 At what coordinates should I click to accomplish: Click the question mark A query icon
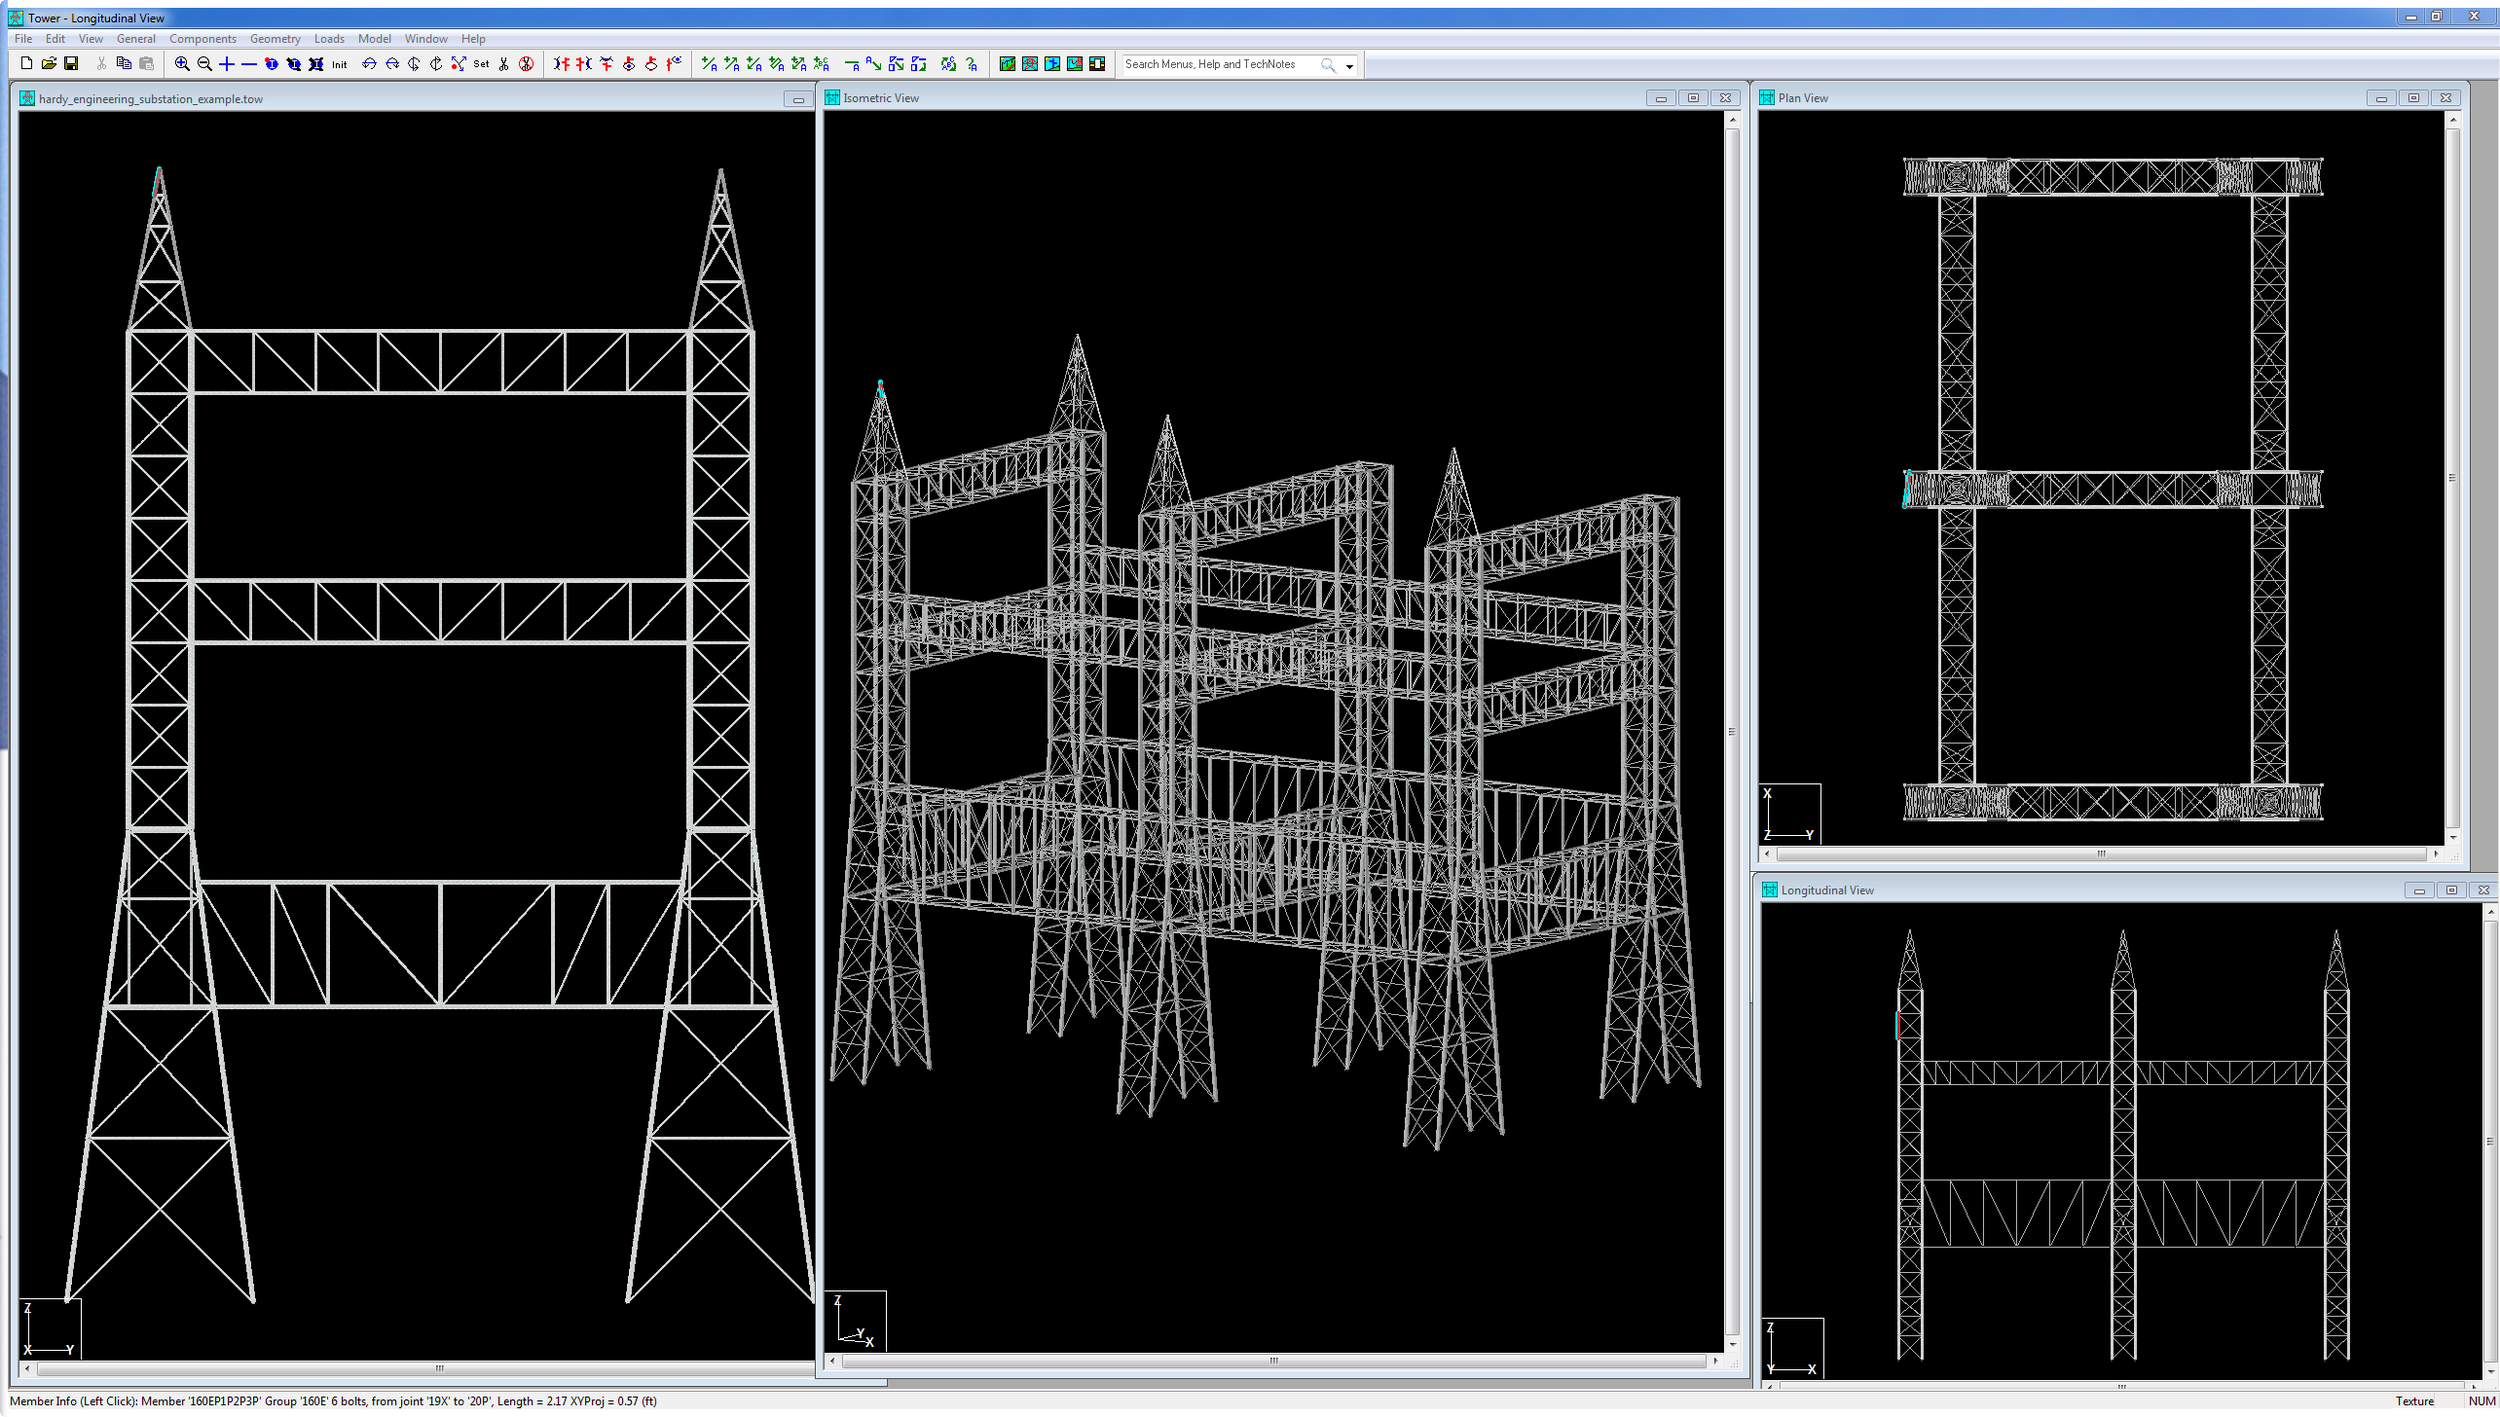pyautogui.click(x=971, y=64)
